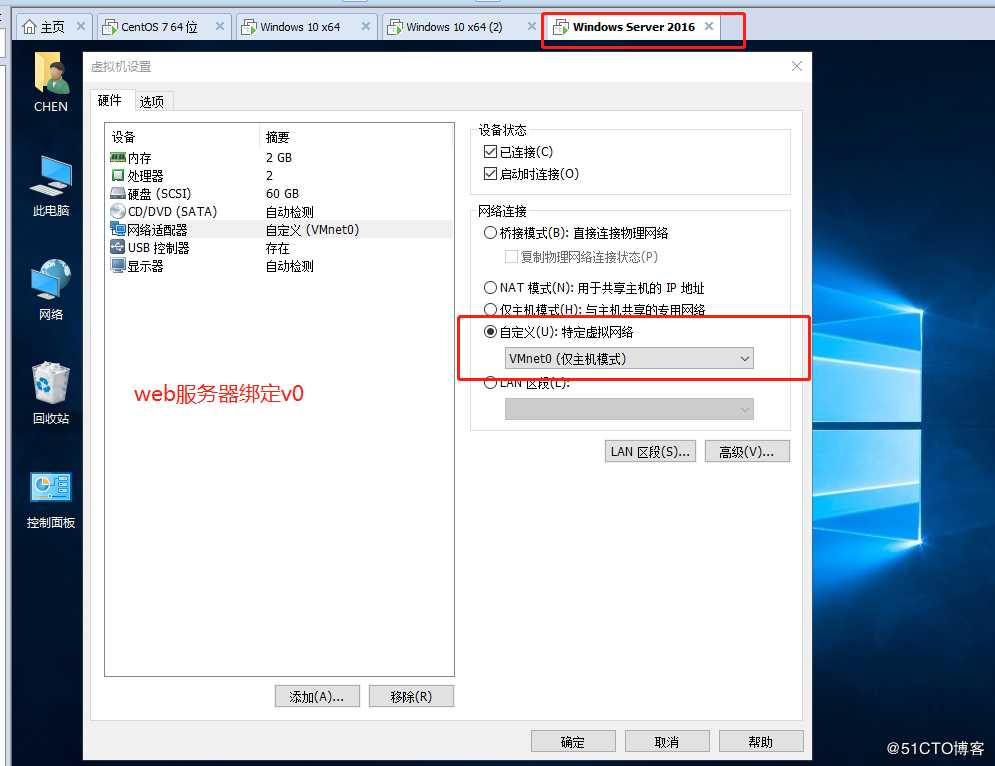This screenshot has height=766, width=995.
Task: Select the USB 控制器 icon
Action: 118,248
